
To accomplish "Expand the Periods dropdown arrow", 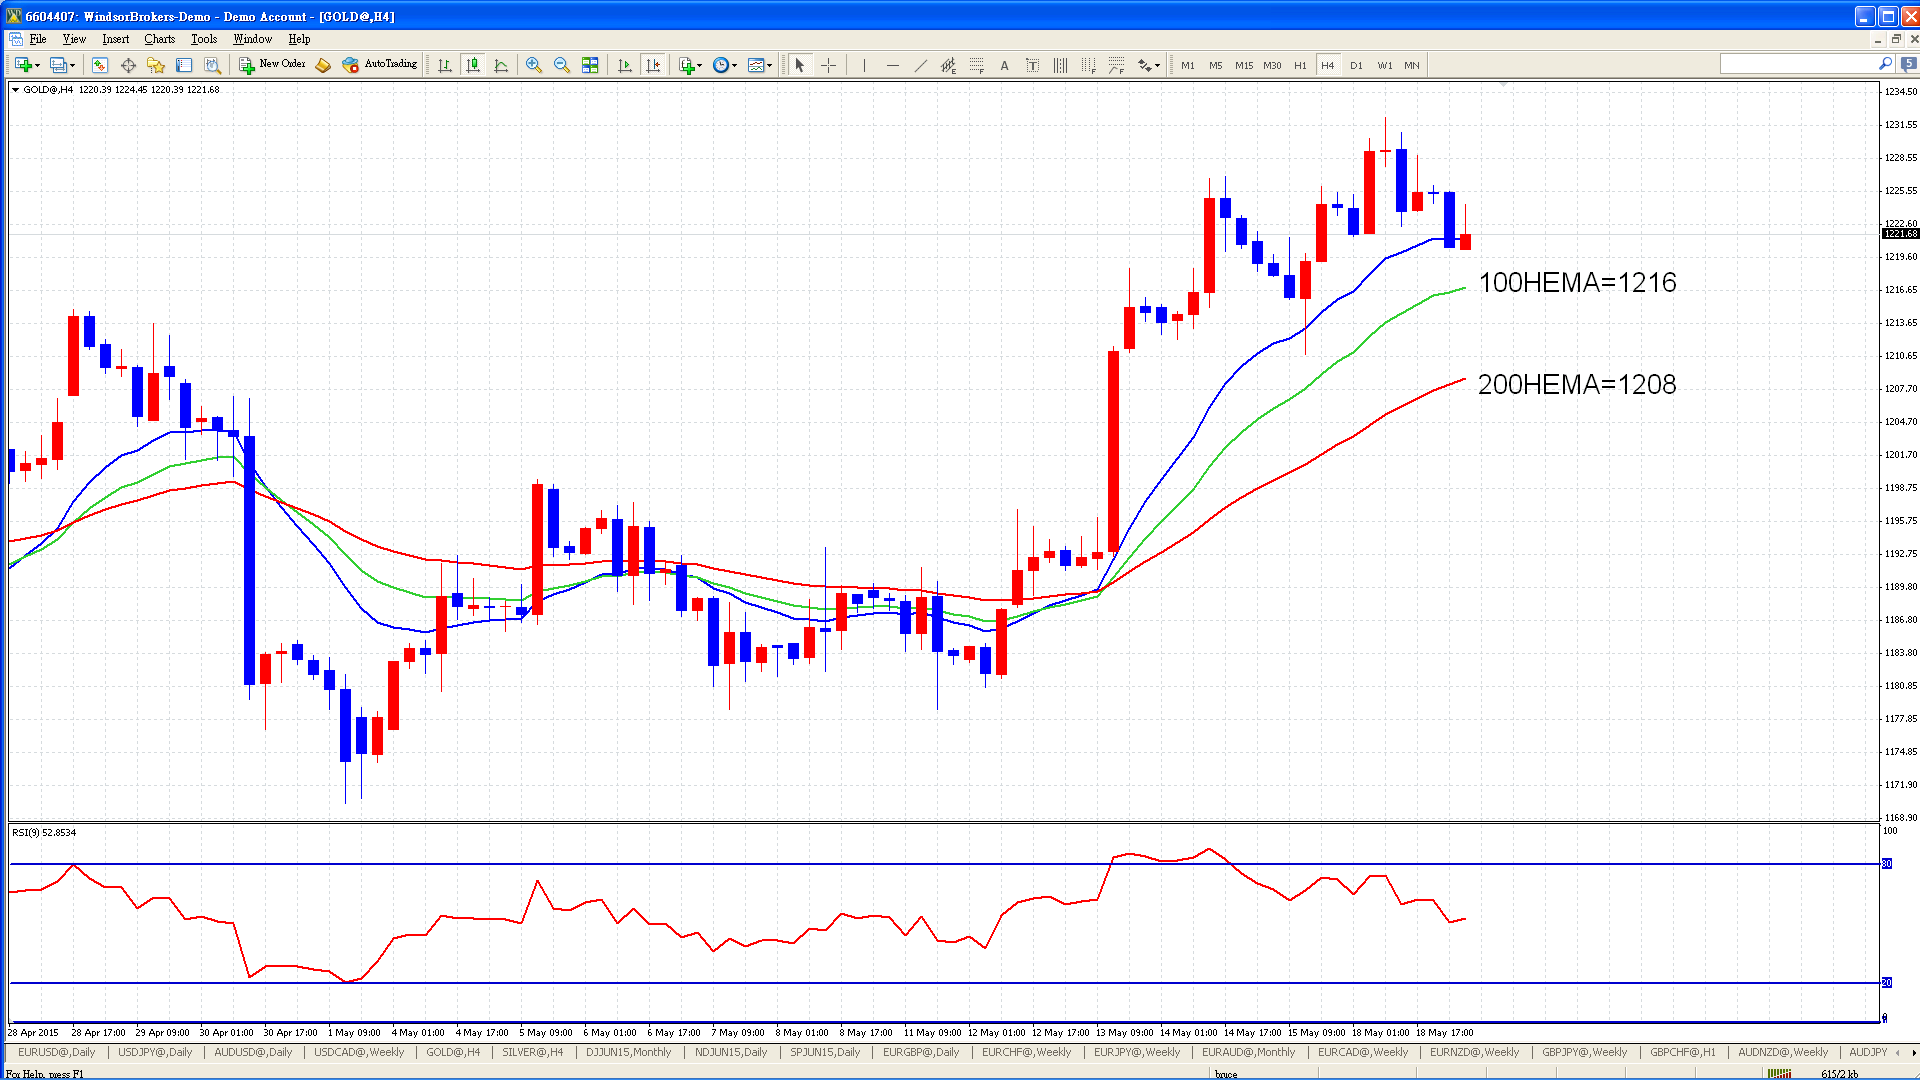I will pyautogui.click(x=735, y=65).
